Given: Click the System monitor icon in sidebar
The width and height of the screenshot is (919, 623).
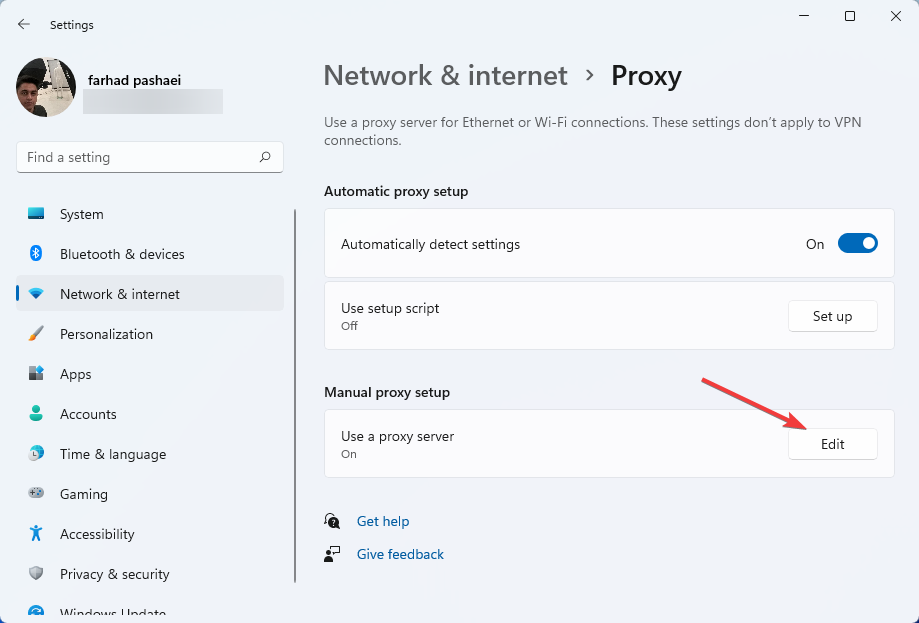Looking at the screenshot, I should 36,214.
